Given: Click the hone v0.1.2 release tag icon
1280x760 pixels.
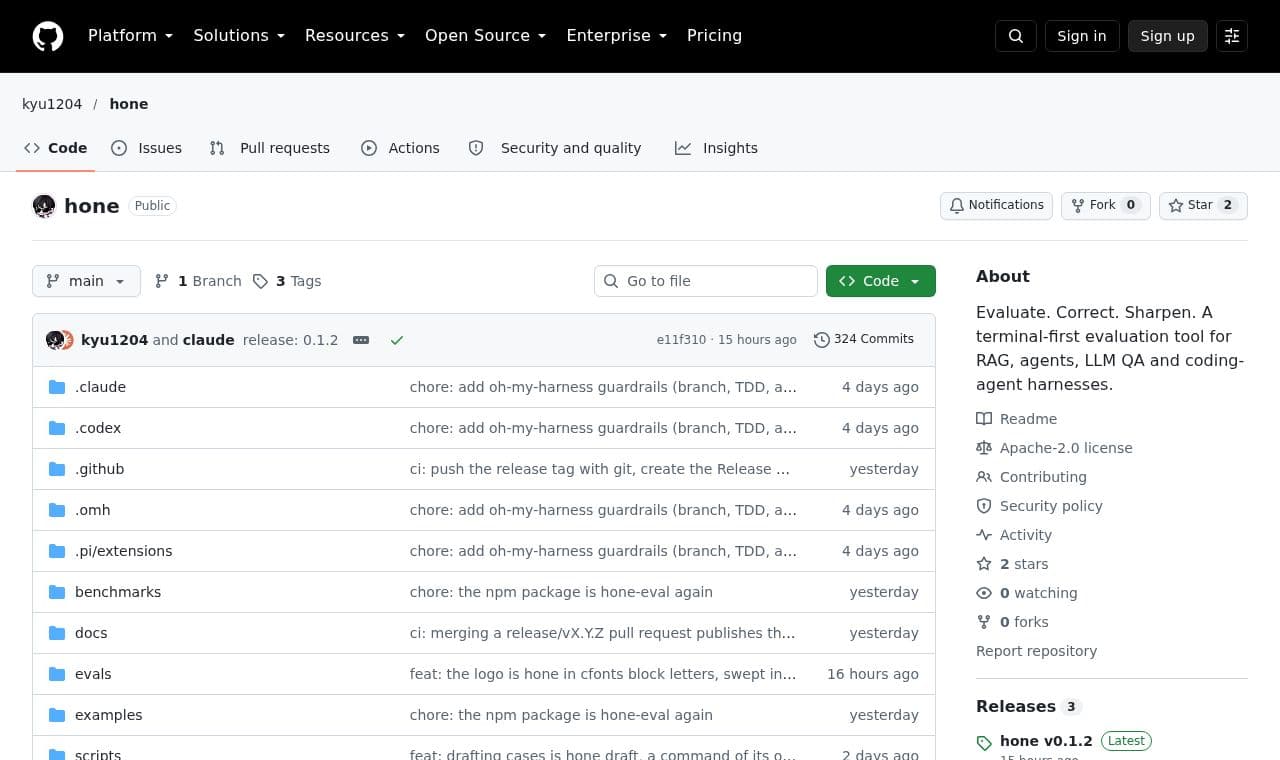Looking at the screenshot, I should 984,742.
